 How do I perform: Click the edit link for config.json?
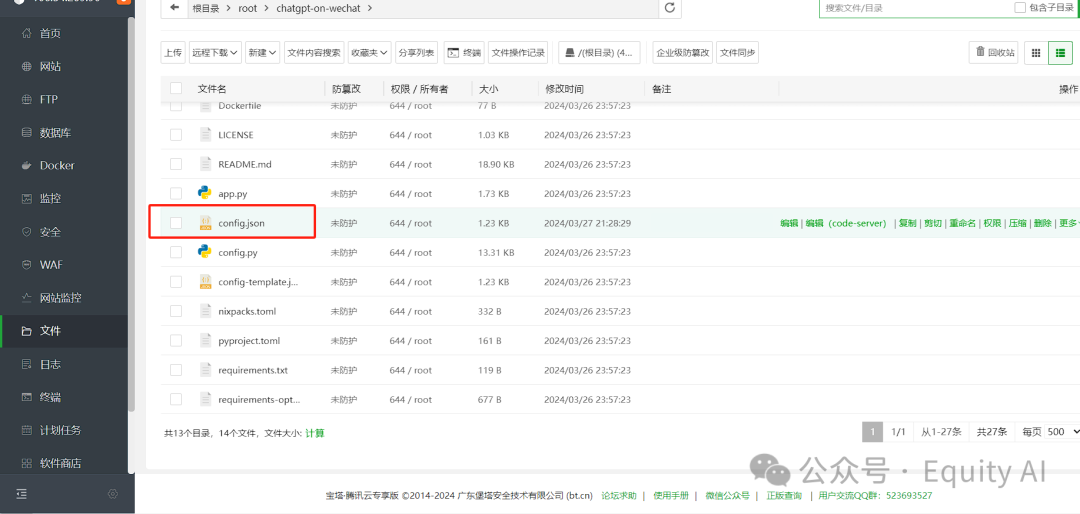click(x=789, y=224)
